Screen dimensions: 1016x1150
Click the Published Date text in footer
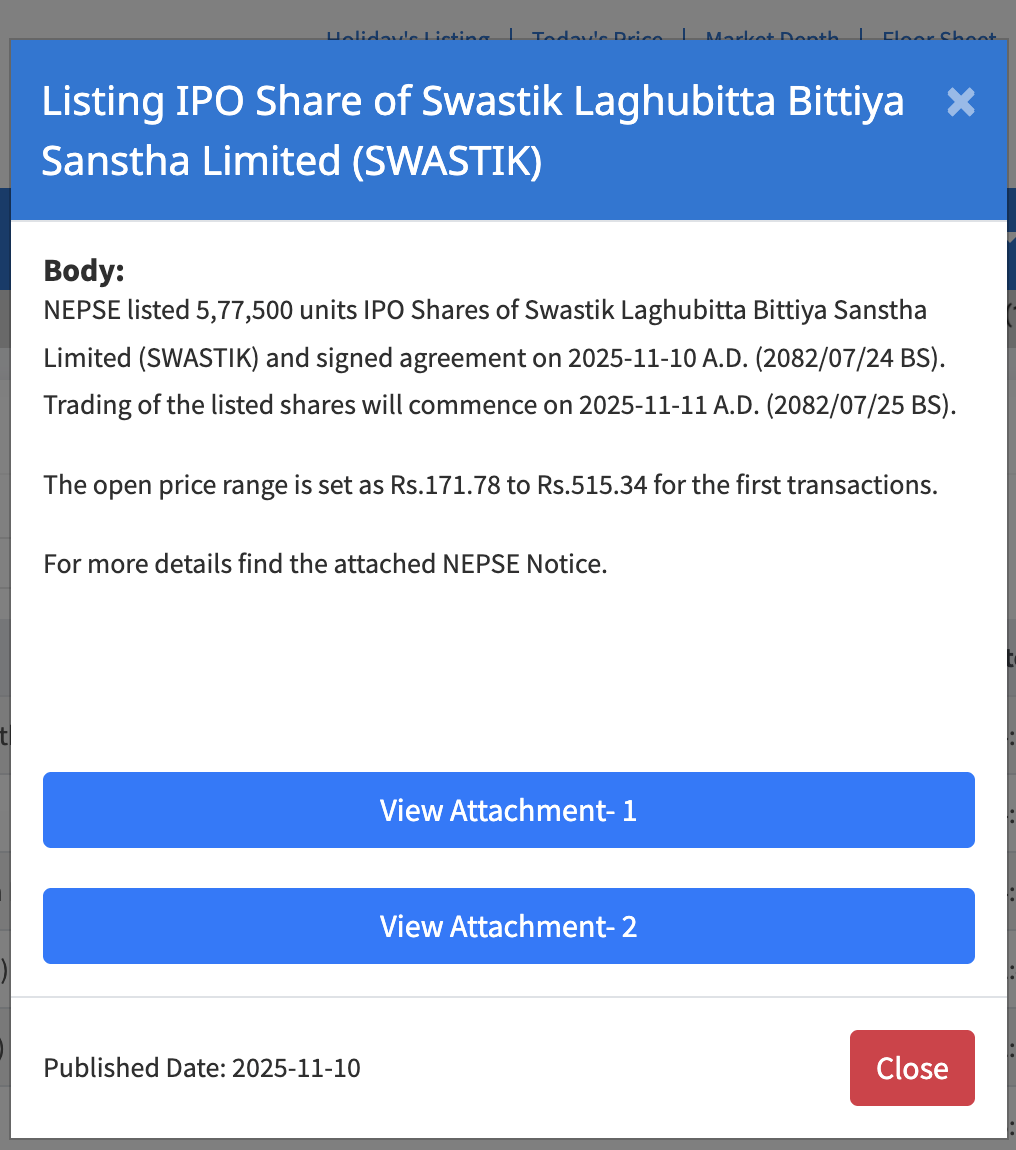point(202,1068)
